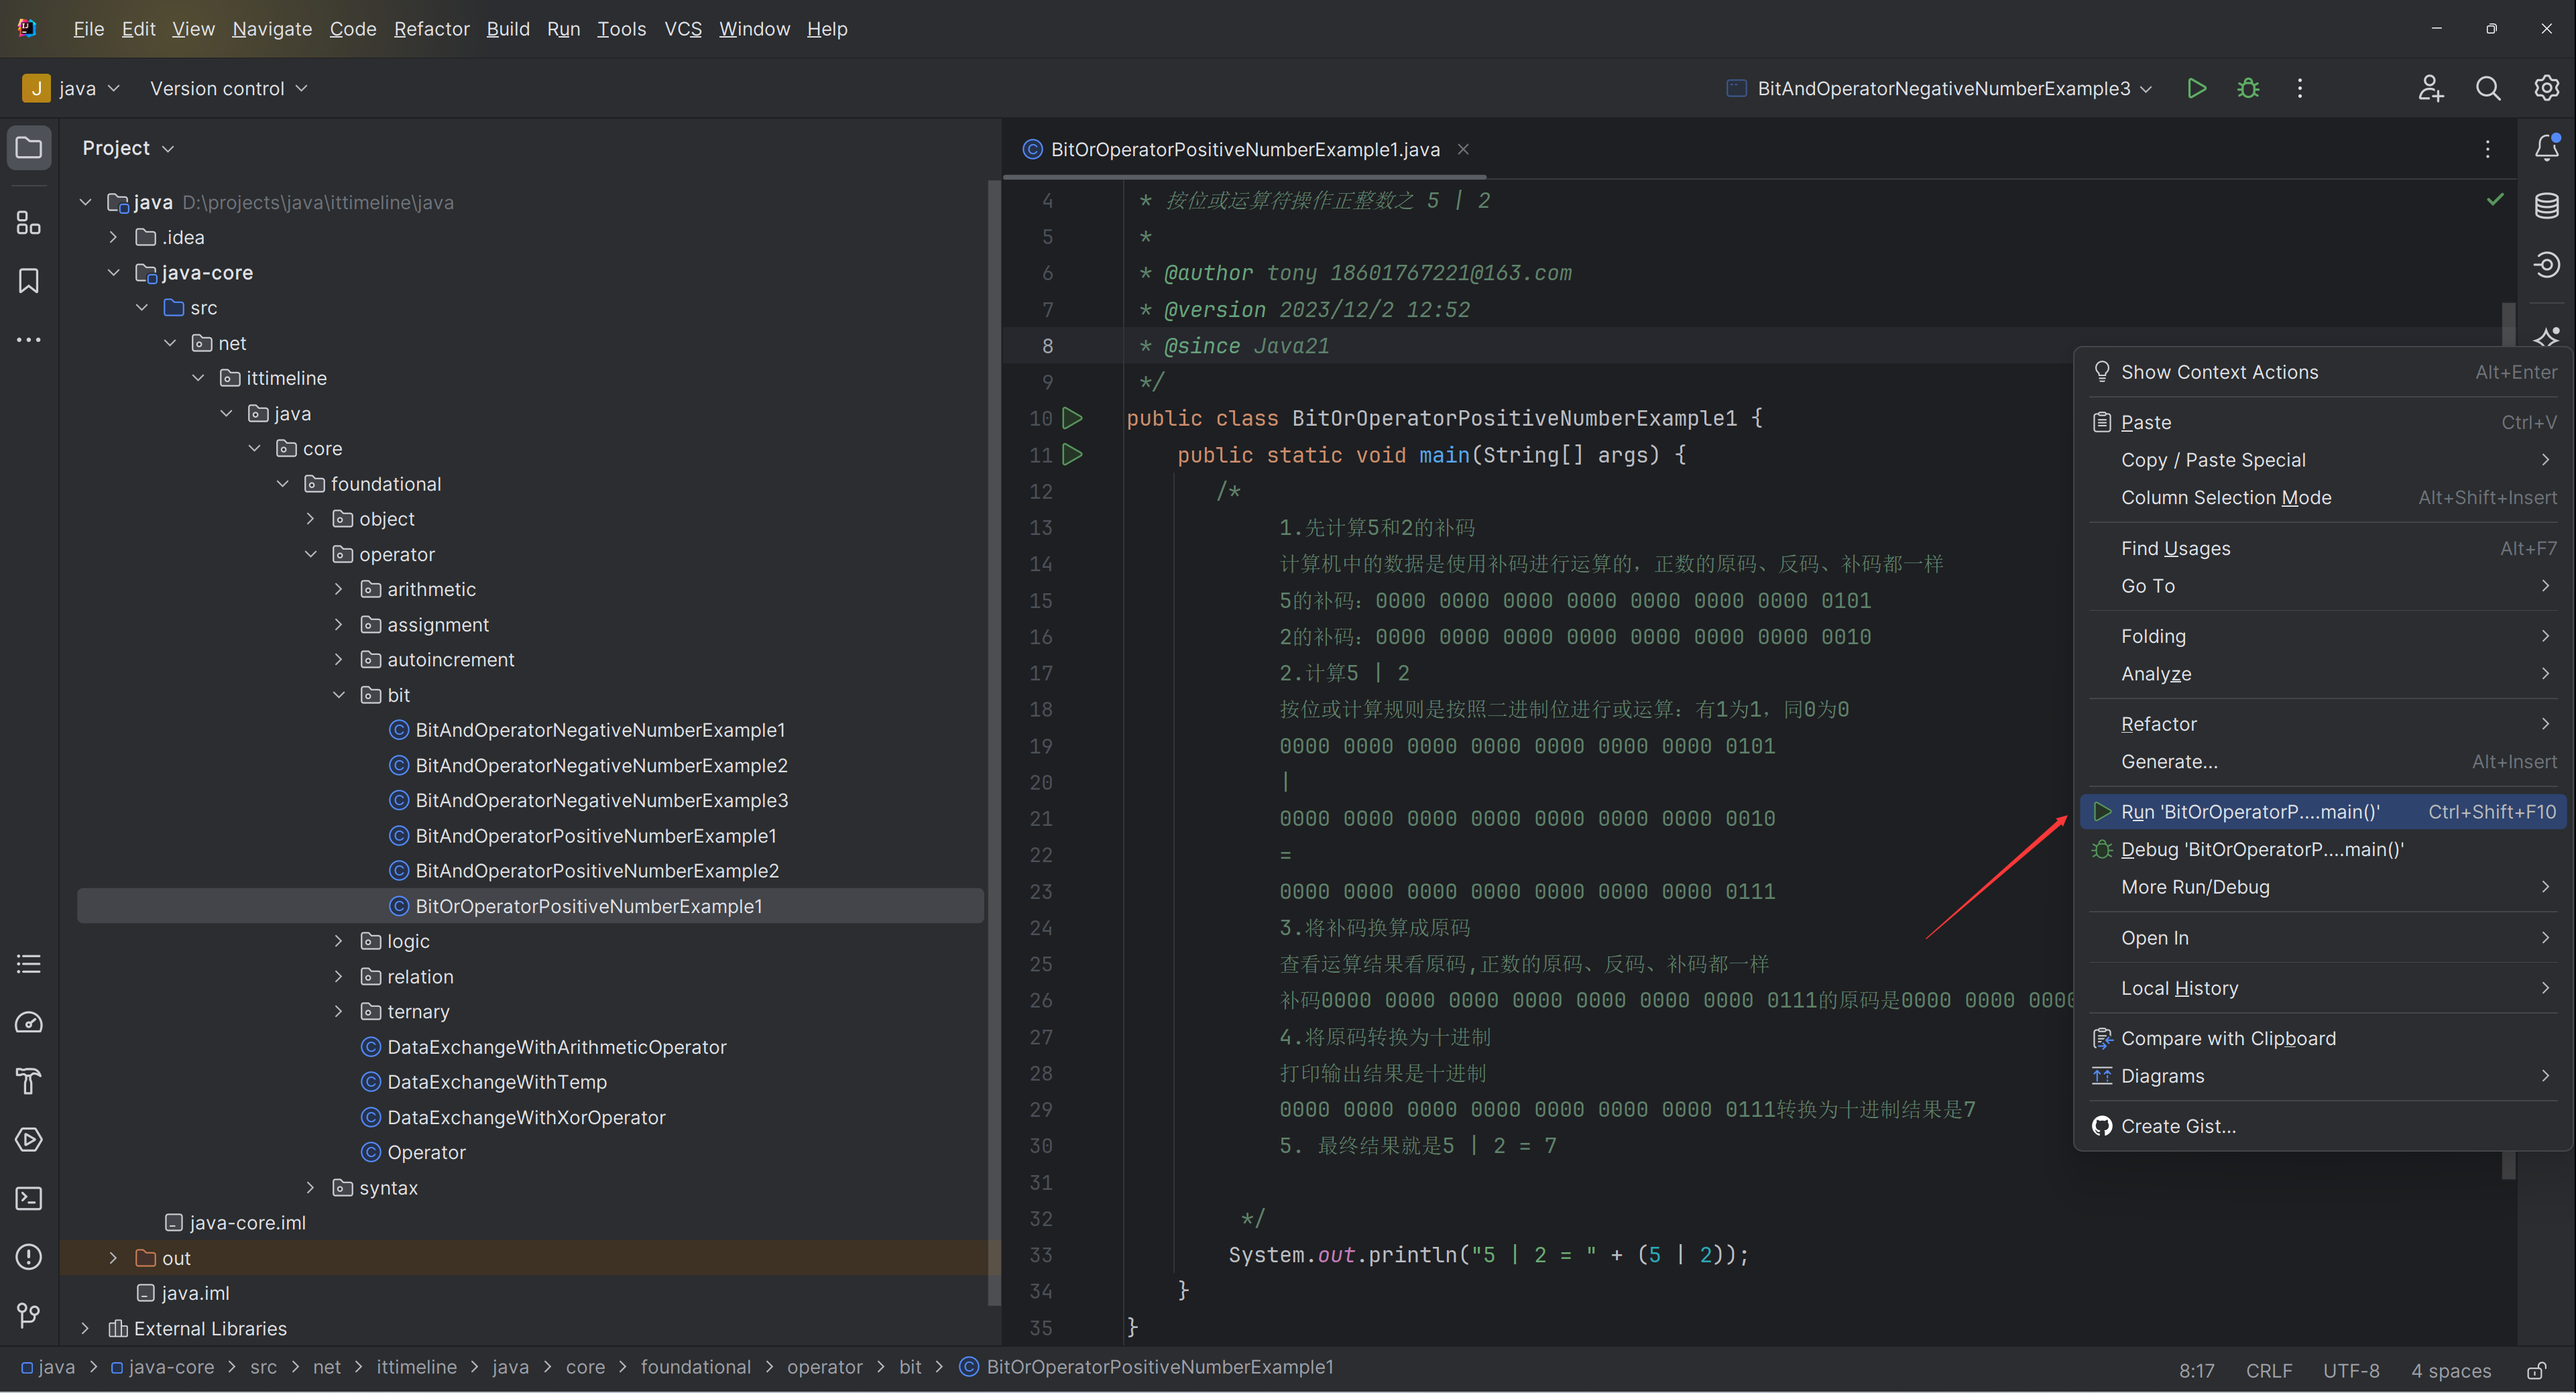
Task: Open Code With Me user icon
Action: tap(2431, 88)
